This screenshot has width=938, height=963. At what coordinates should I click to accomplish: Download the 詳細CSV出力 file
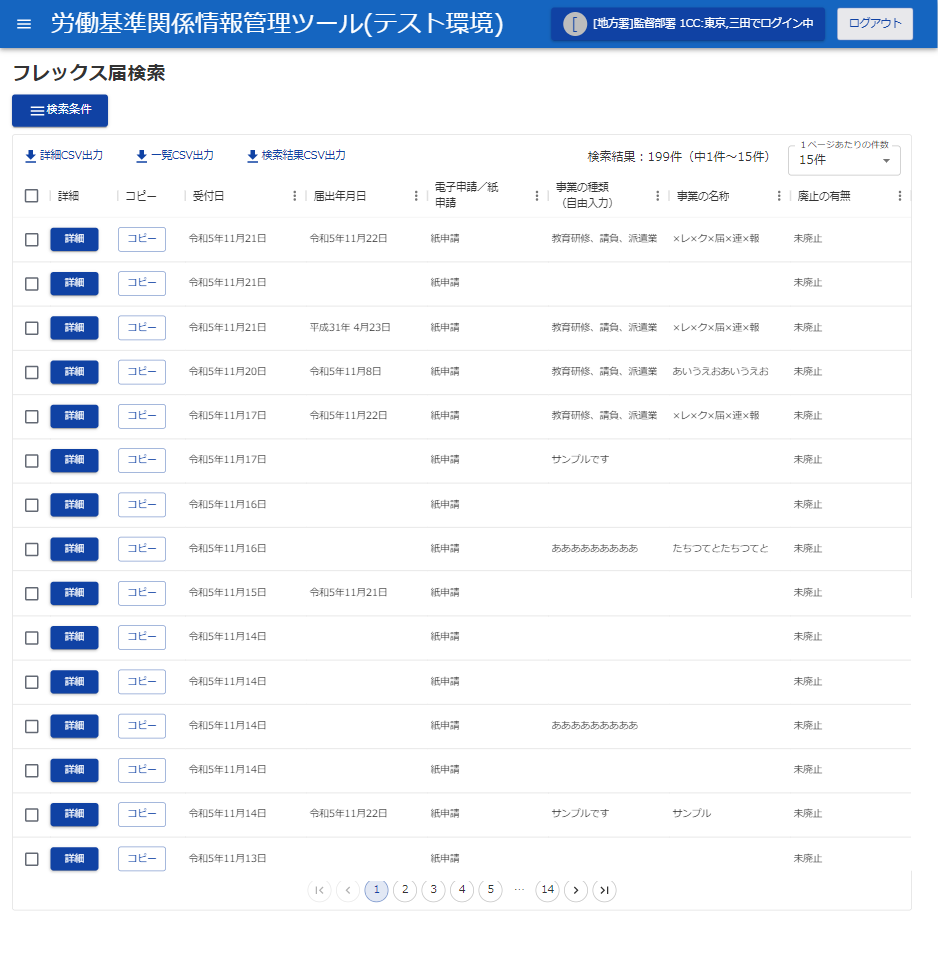(64, 156)
